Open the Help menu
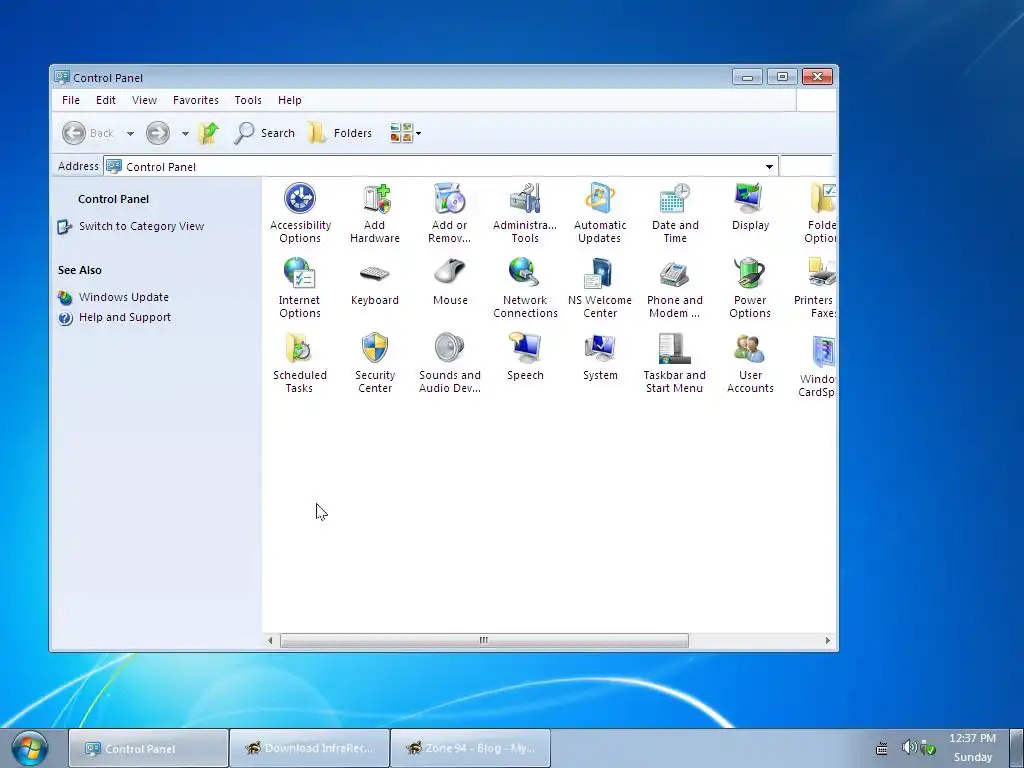This screenshot has width=1024, height=768. pos(289,100)
